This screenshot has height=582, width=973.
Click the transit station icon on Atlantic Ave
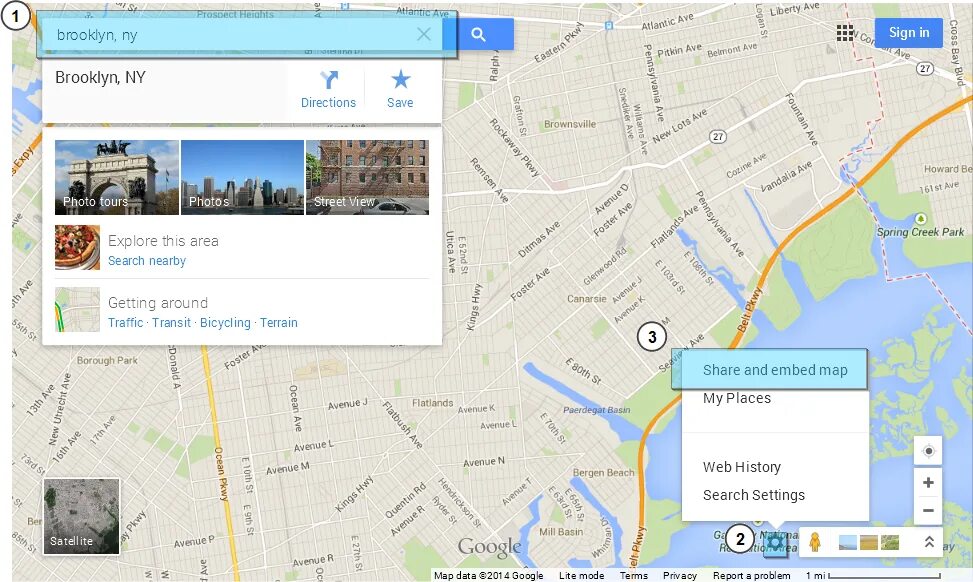click(609, 25)
